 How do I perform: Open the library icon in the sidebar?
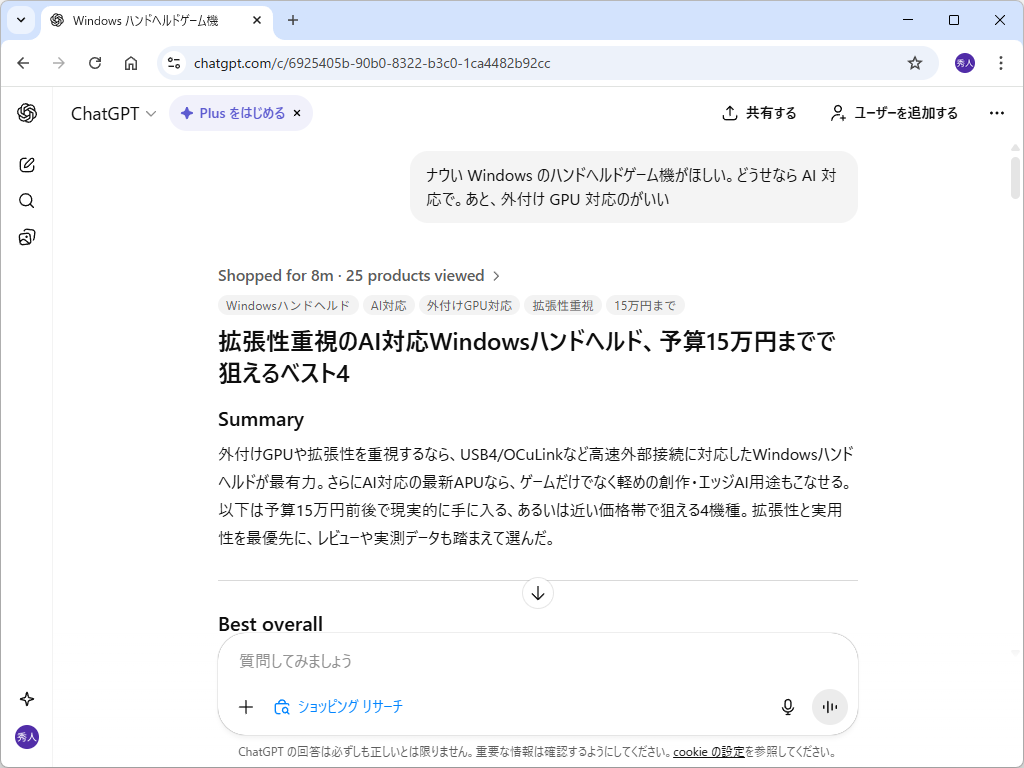[26, 237]
